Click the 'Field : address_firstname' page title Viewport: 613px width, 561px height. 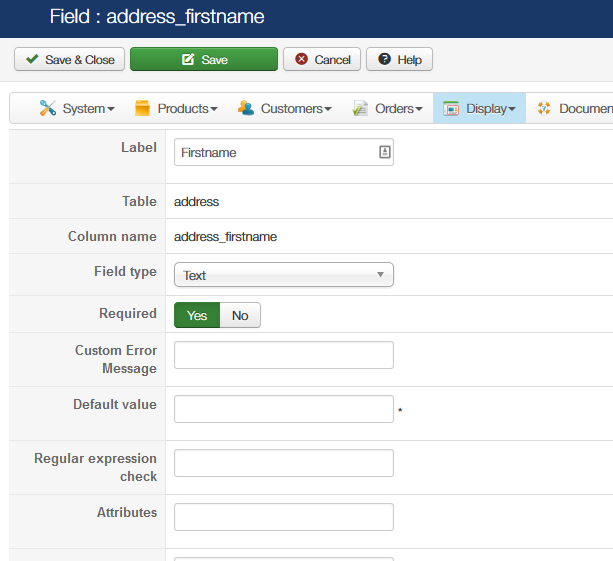pos(157,16)
